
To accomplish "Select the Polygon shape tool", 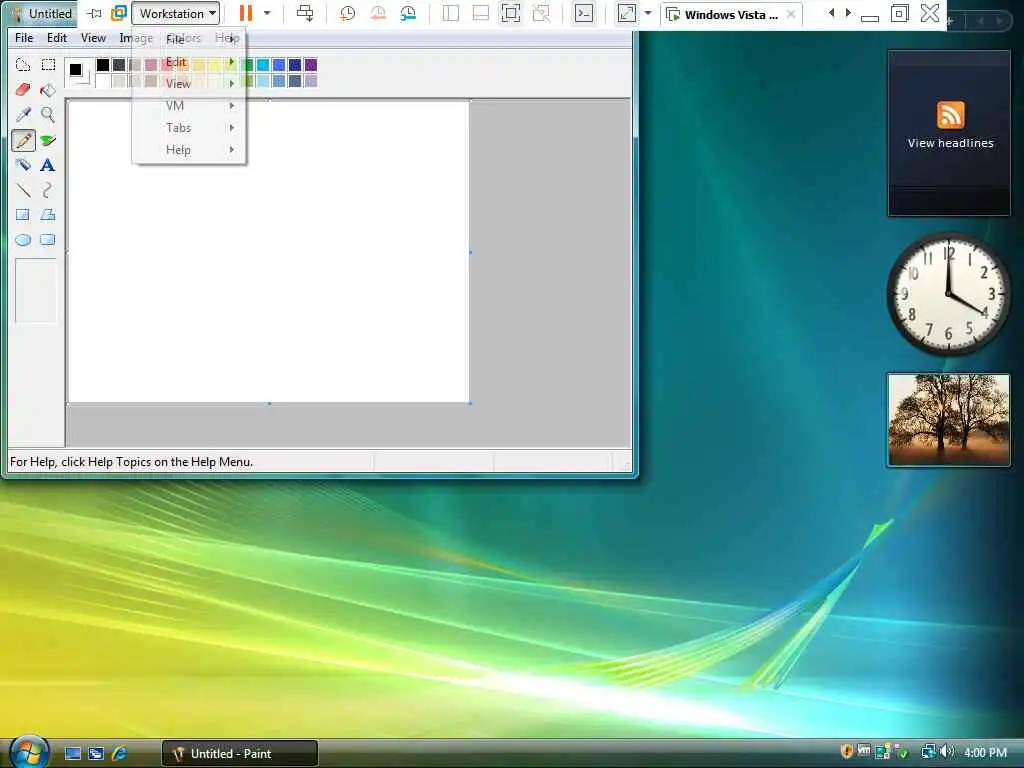I will pyautogui.click(x=48, y=215).
